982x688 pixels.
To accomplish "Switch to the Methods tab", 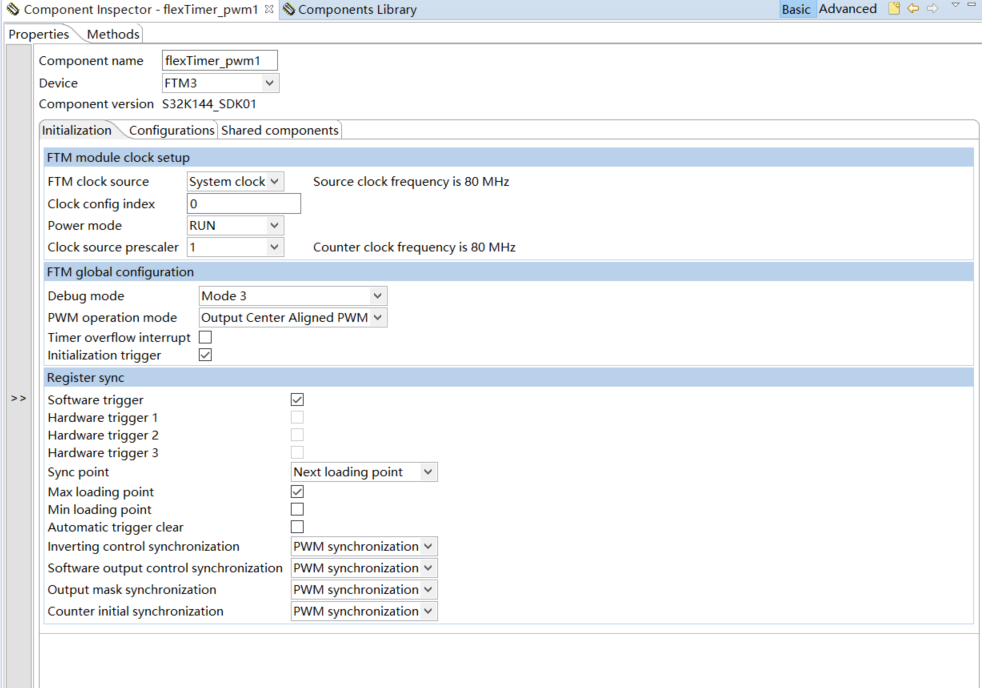I will (112, 33).
